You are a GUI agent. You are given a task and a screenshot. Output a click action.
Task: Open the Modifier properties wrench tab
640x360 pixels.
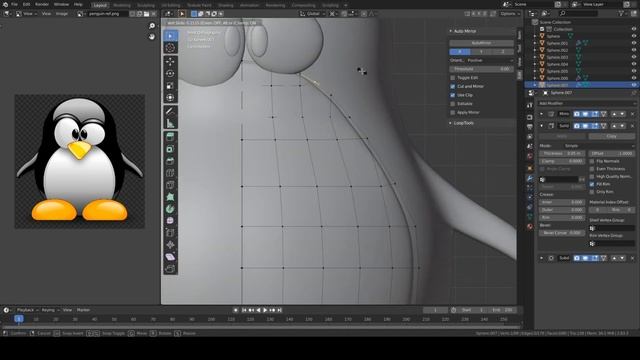pyautogui.click(x=529, y=178)
